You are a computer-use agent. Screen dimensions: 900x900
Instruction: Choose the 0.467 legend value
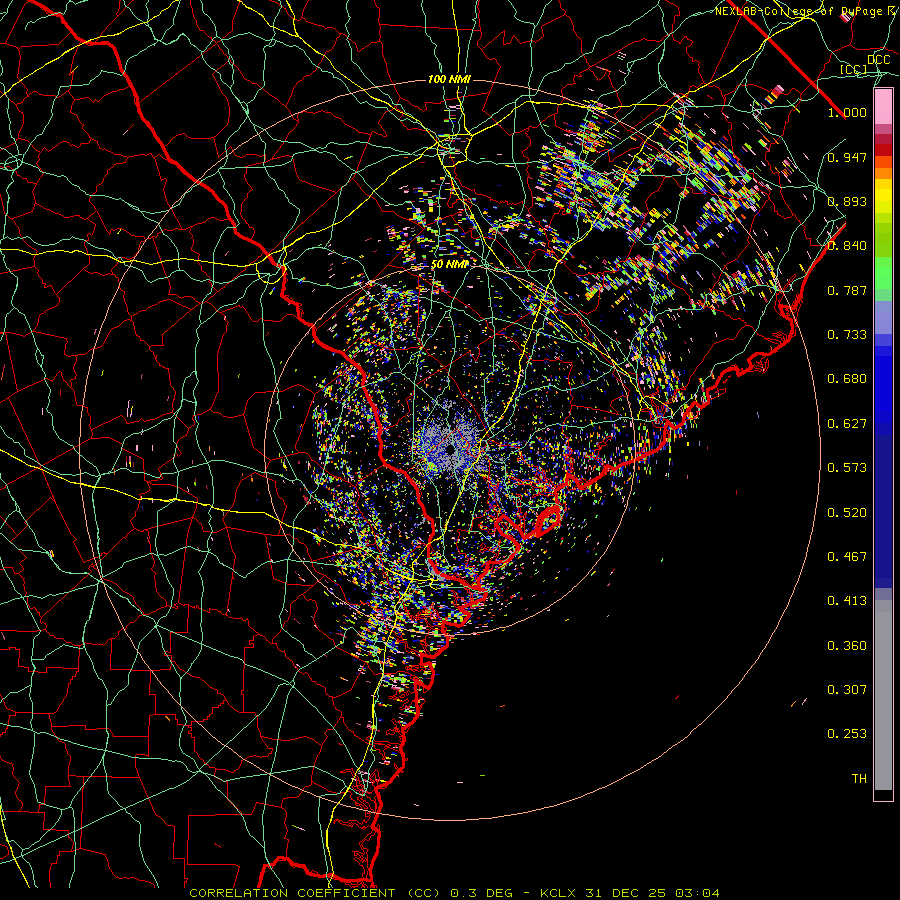tap(847, 557)
